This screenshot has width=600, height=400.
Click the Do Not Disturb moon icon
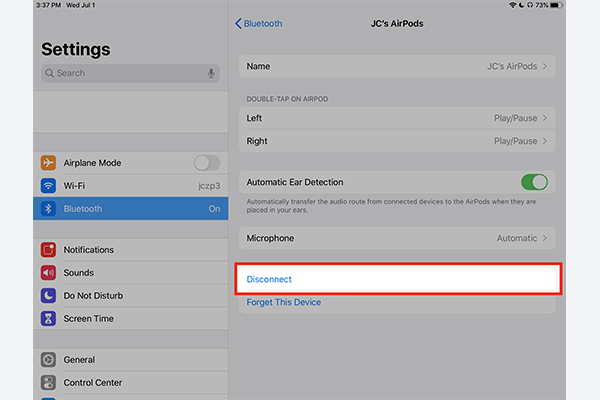tap(48, 296)
